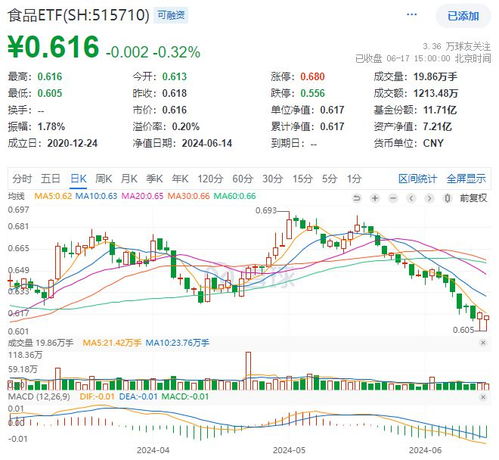
Task: Switch to the 15分 interval tab
Action: click(302, 179)
